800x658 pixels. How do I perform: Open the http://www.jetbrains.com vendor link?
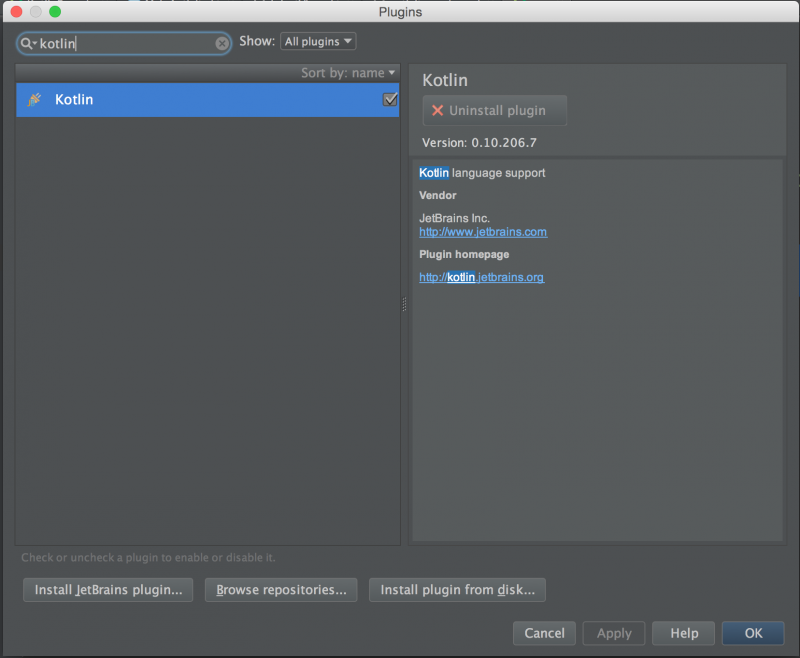coord(483,232)
